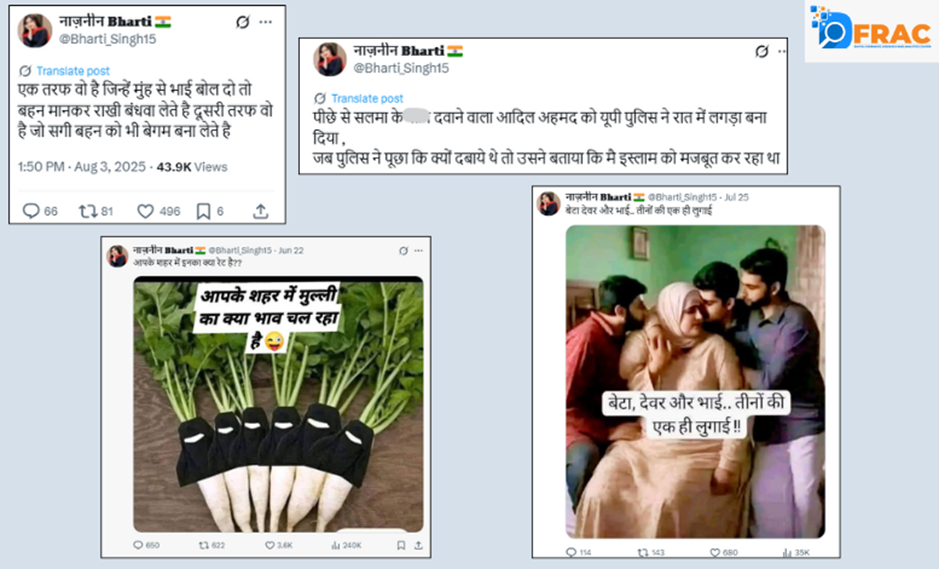Screen dimensions: 939x569
Task: Click DFRAC logo in corner
Action: [x=870, y=28]
